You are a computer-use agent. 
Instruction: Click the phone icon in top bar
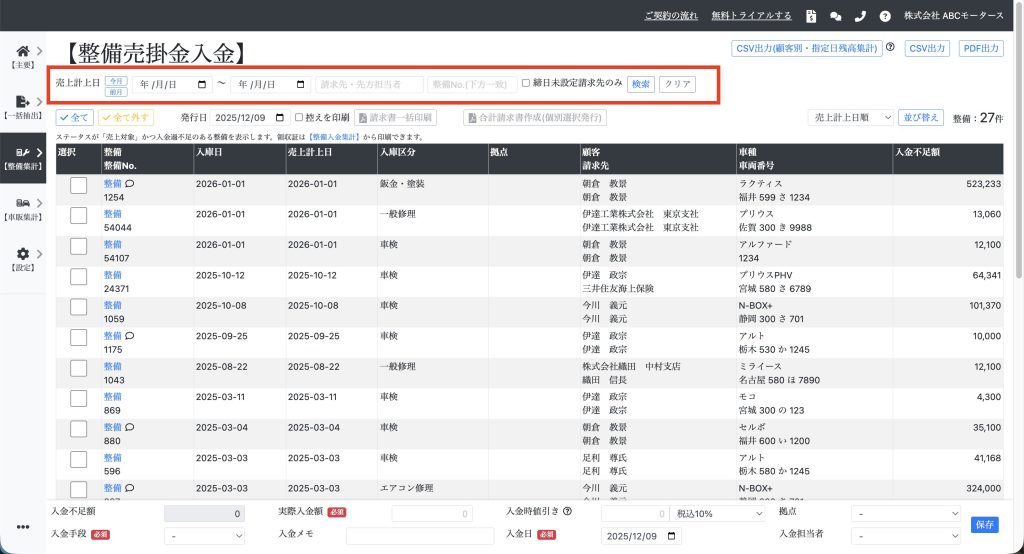[860, 16]
